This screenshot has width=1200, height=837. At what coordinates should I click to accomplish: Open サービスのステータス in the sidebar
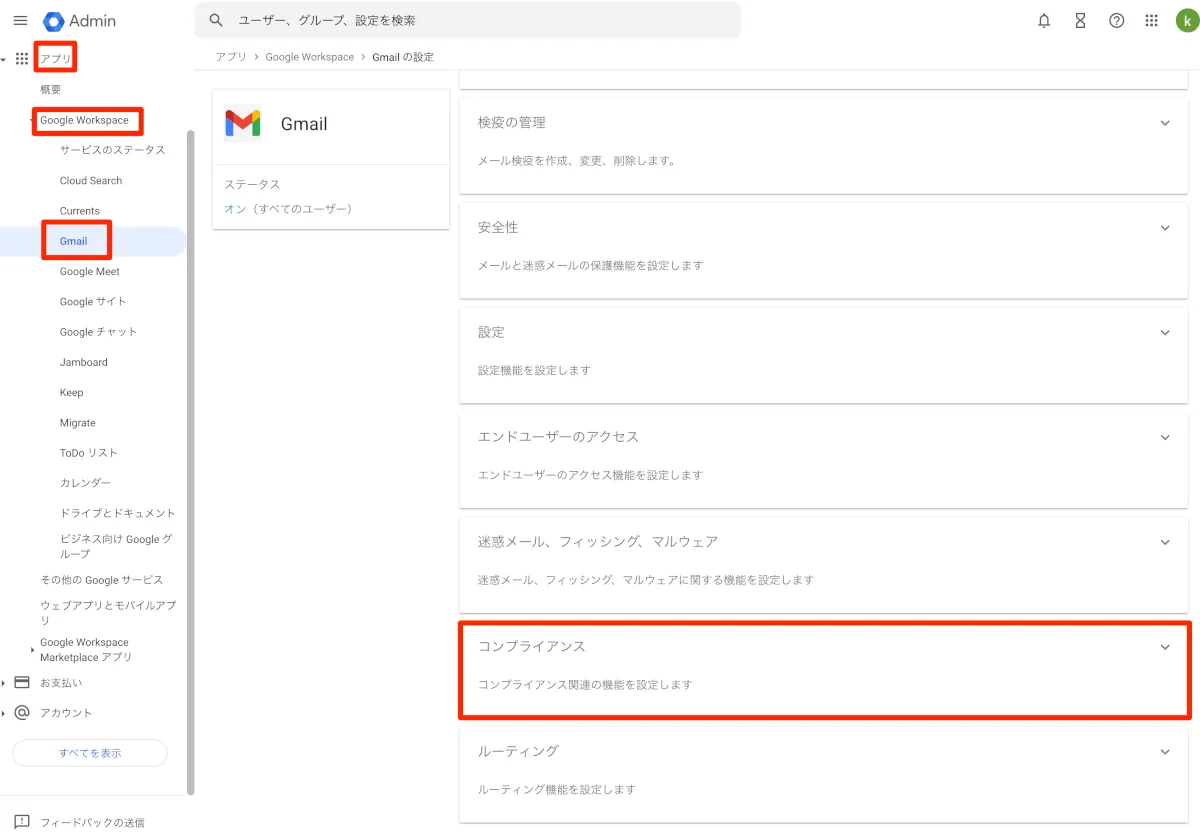112,150
